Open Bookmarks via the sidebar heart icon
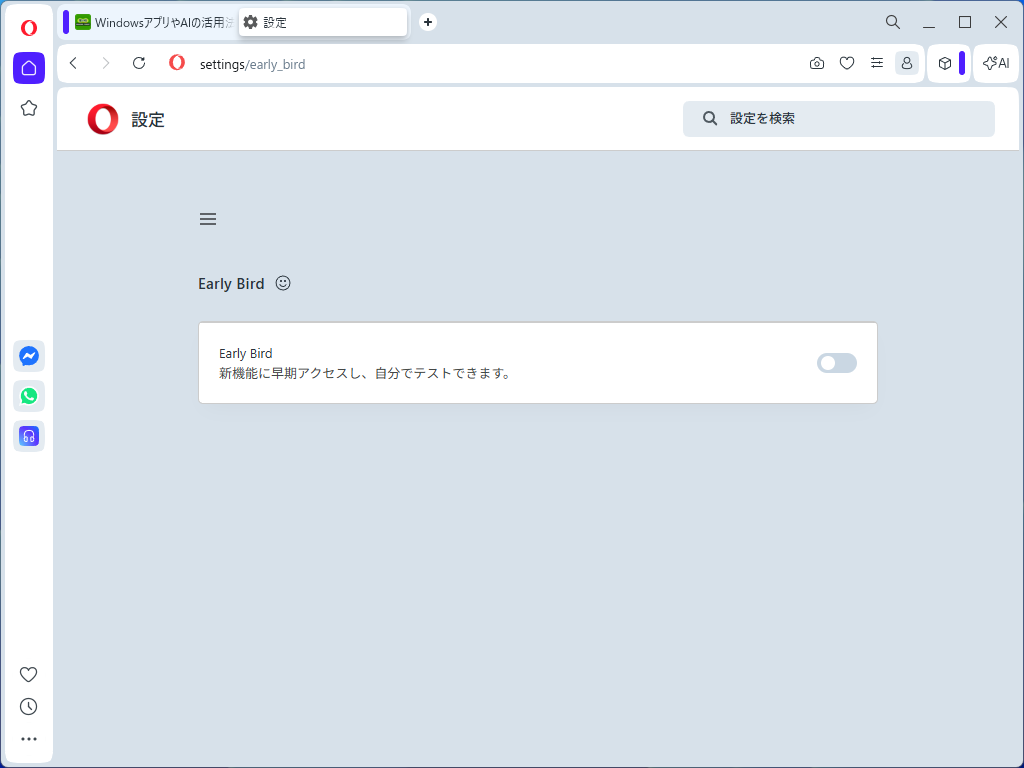 [28, 674]
